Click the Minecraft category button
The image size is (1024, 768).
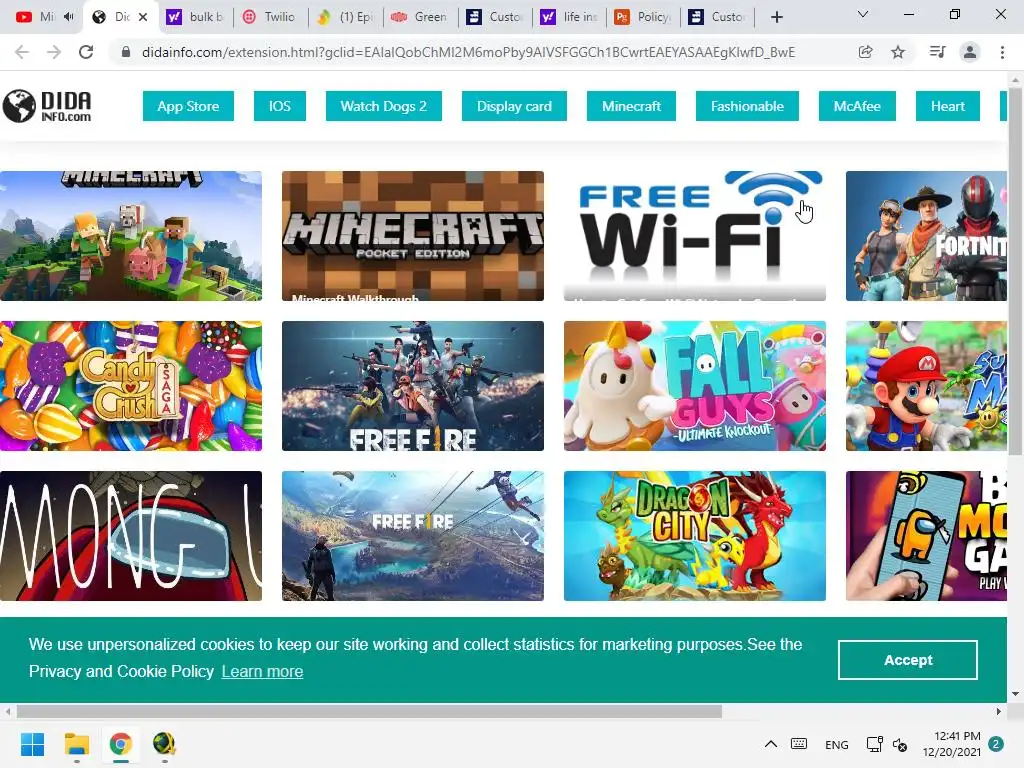click(631, 106)
